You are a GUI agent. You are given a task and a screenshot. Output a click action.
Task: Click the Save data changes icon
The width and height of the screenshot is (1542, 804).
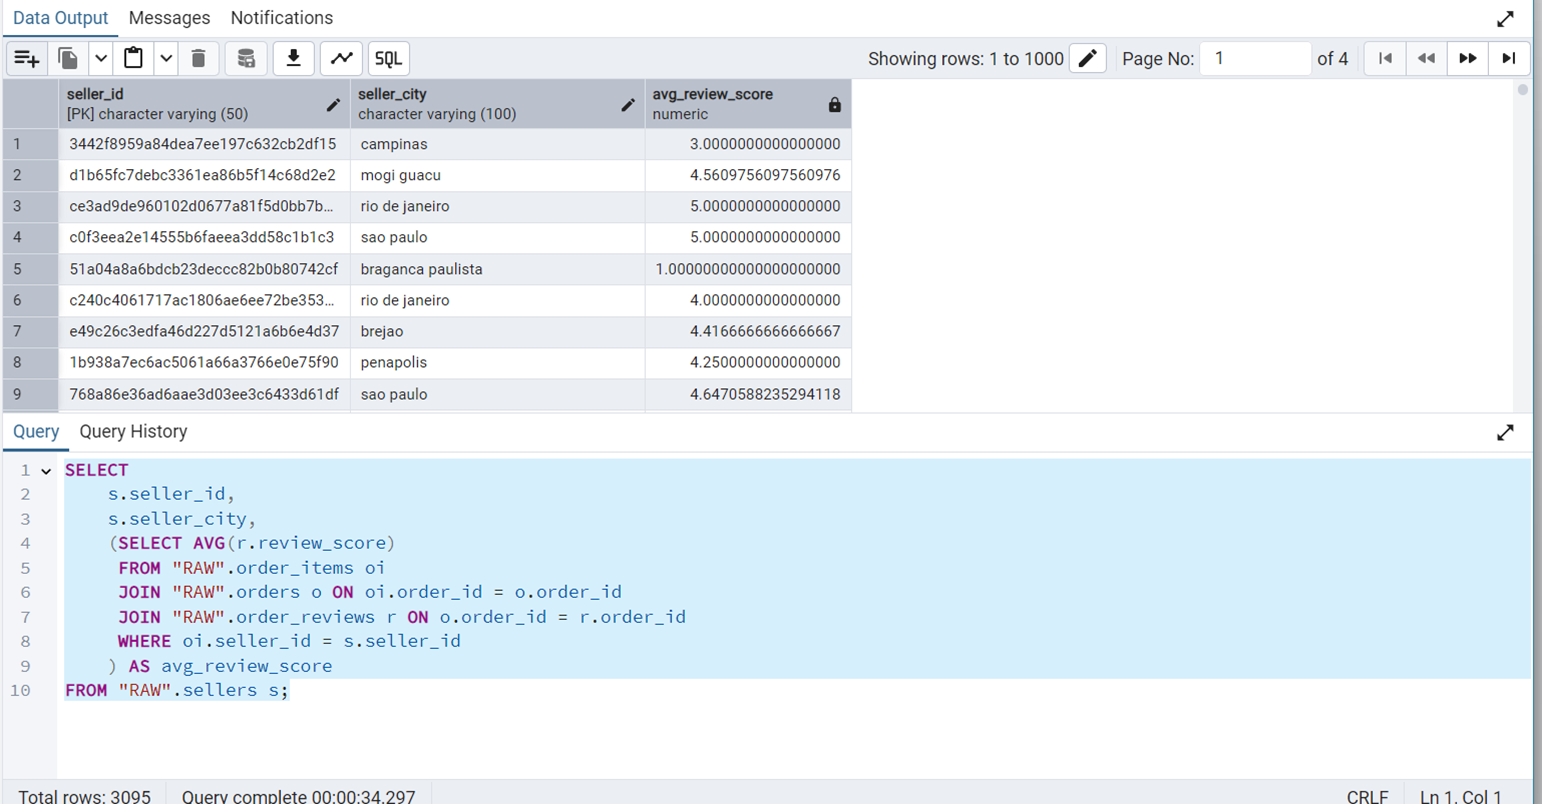coord(246,59)
